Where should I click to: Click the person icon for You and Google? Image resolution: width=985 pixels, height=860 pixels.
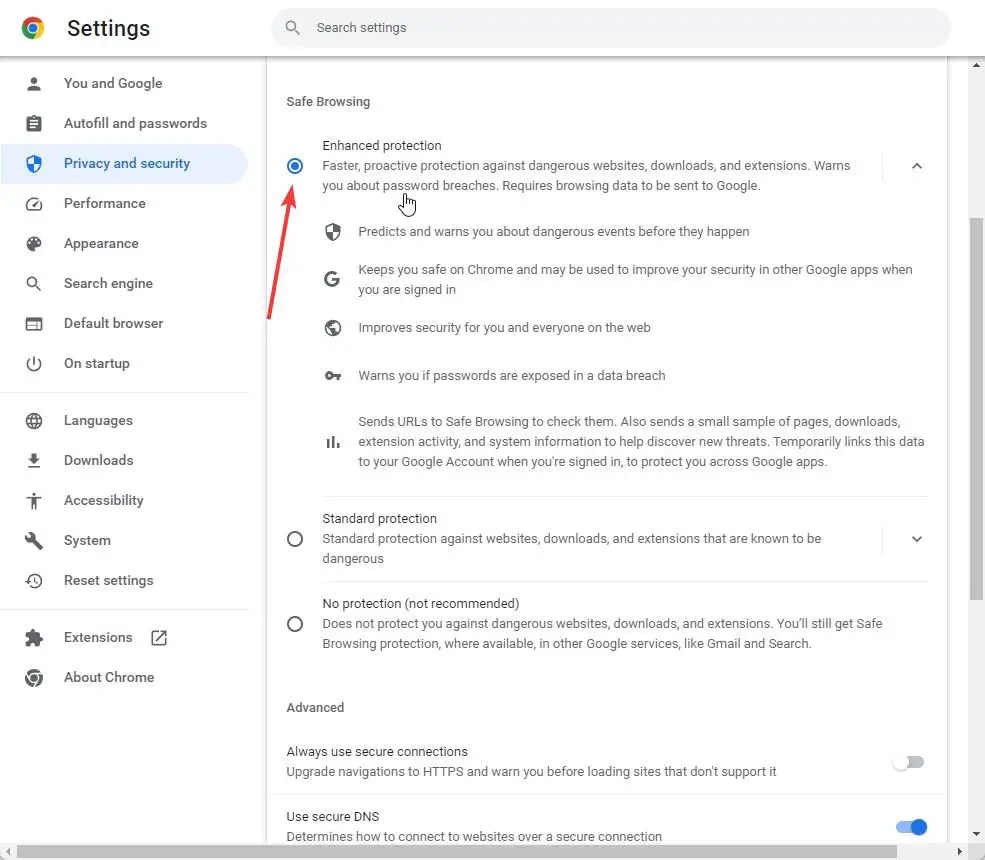pyautogui.click(x=34, y=84)
